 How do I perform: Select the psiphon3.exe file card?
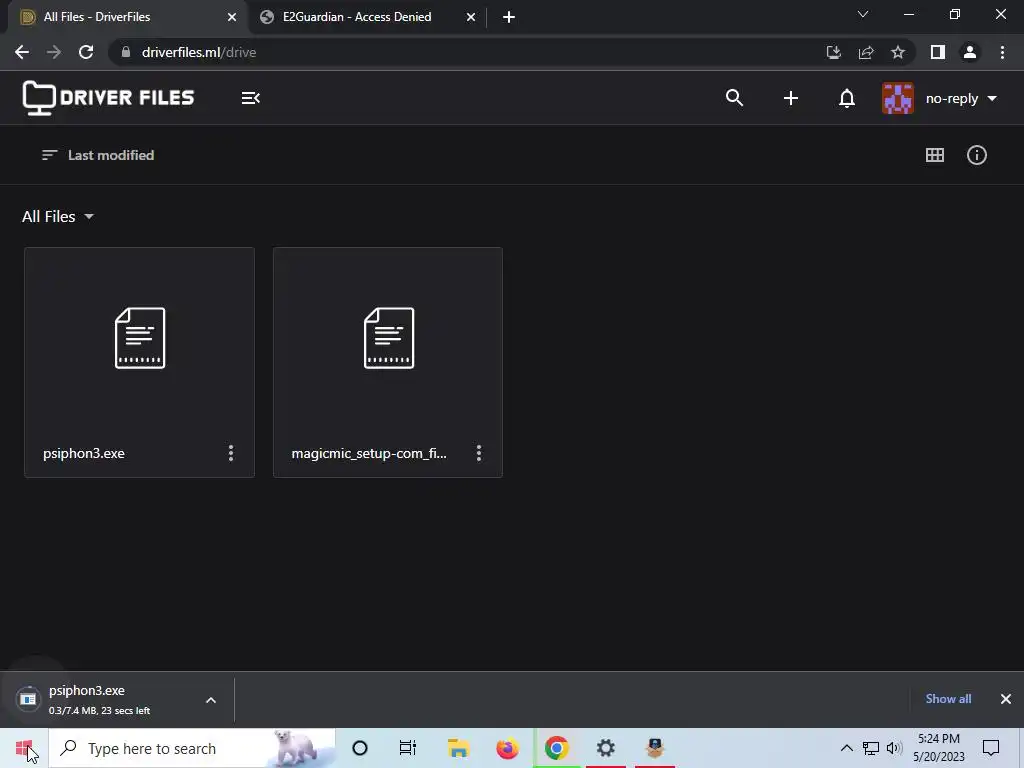coord(139,362)
